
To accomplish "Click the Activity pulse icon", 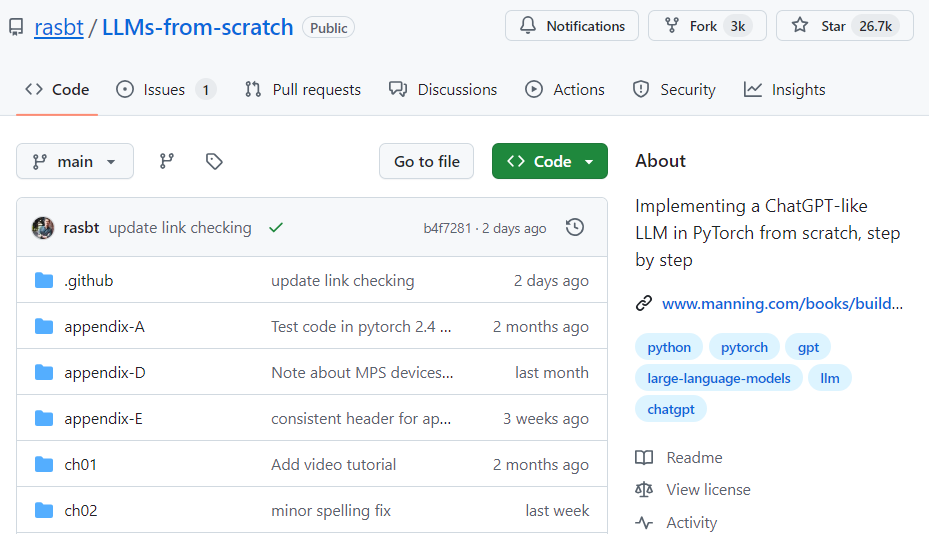I will point(644,523).
